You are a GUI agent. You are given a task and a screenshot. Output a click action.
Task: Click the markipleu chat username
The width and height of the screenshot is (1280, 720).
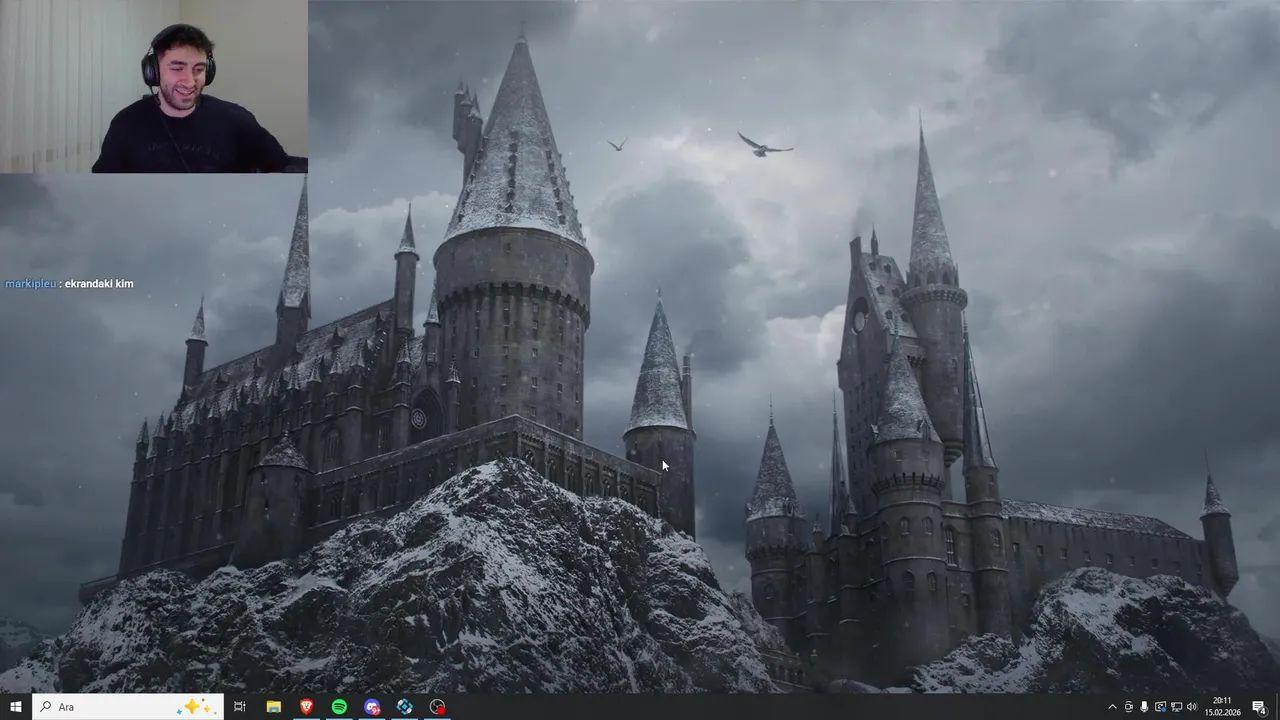[x=31, y=284]
